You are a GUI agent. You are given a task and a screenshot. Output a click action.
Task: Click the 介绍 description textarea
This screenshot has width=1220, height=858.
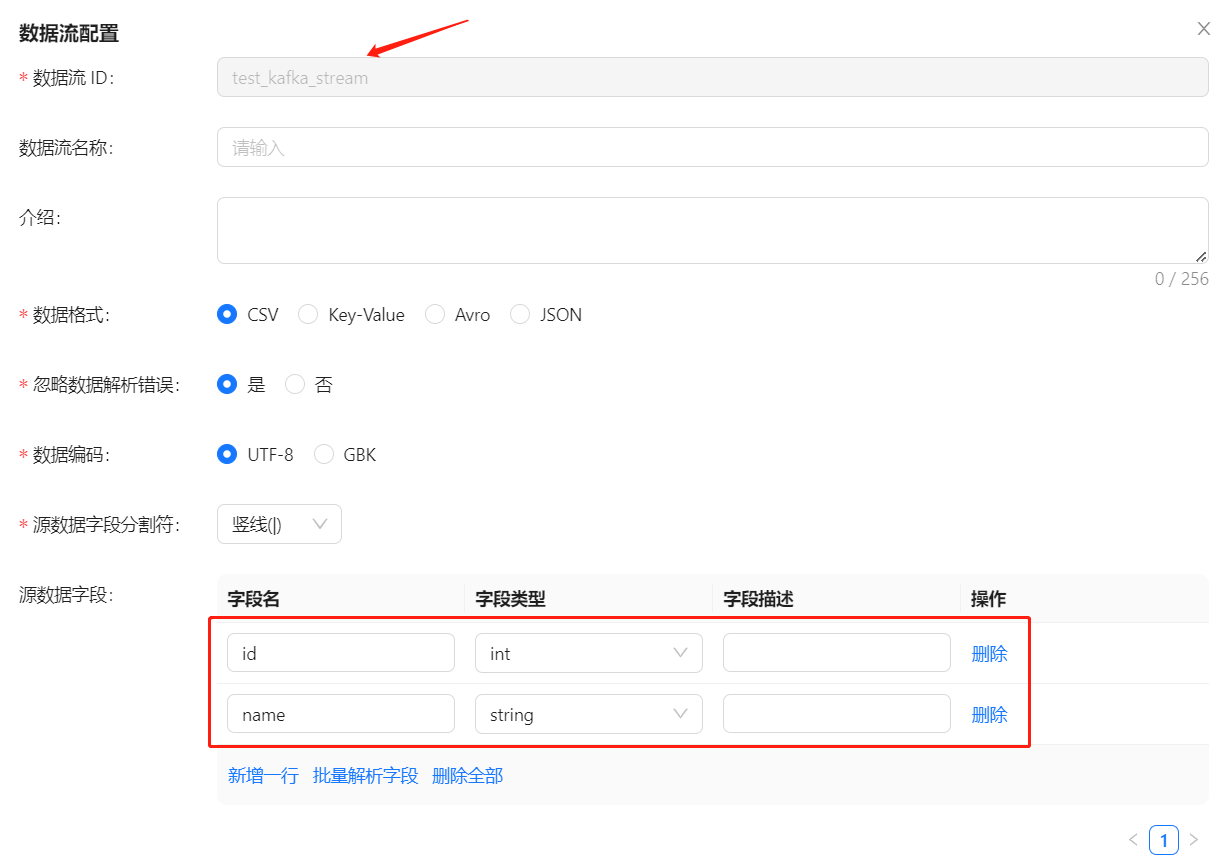click(712, 230)
